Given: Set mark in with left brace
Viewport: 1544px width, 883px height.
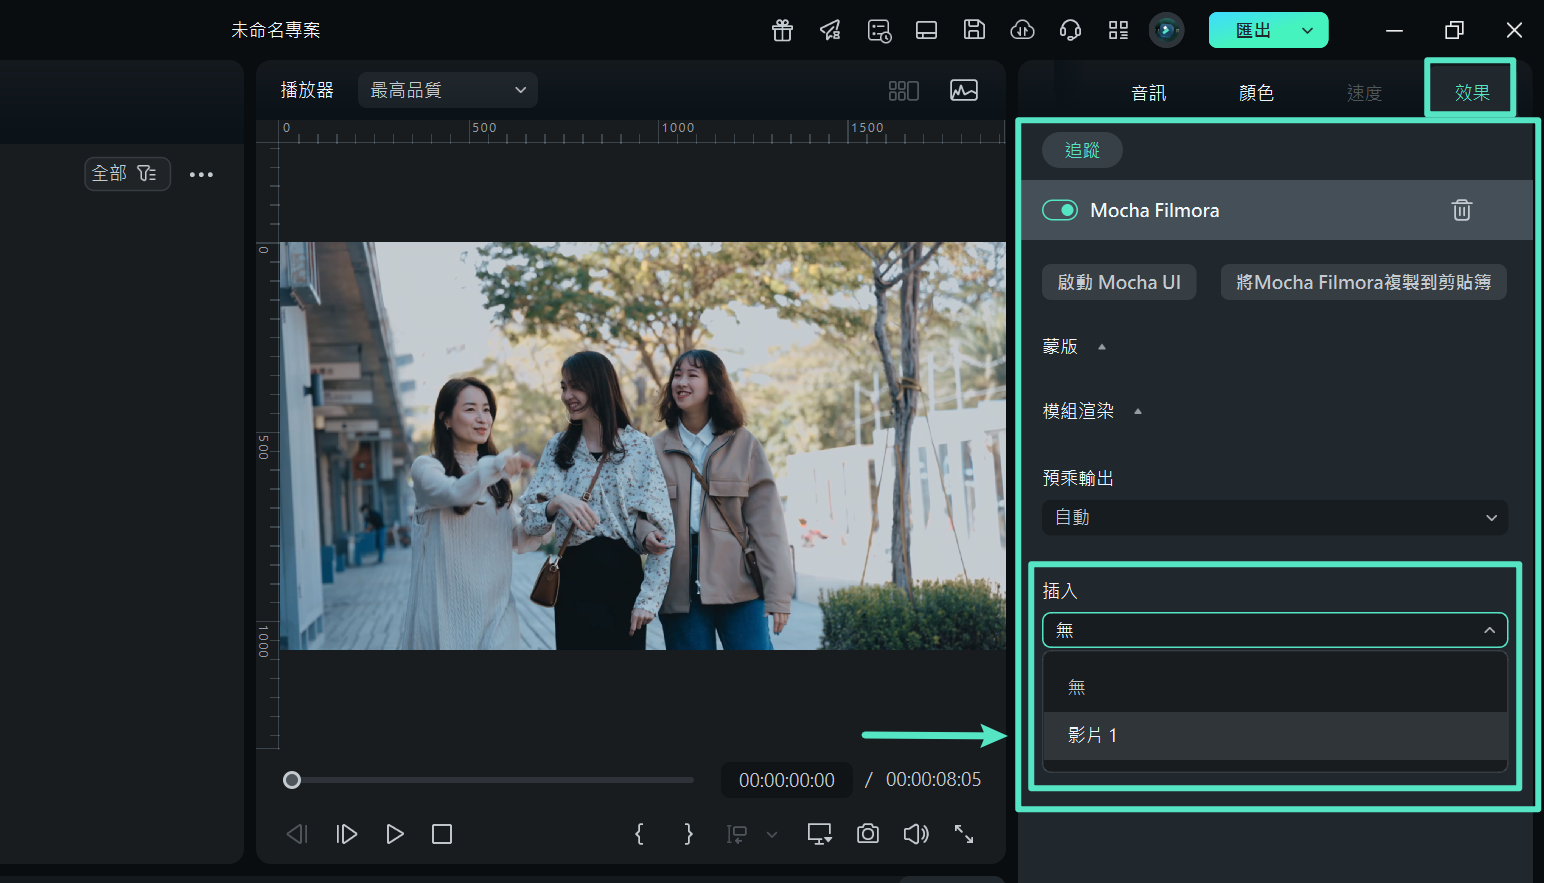Looking at the screenshot, I should point(639,834).
